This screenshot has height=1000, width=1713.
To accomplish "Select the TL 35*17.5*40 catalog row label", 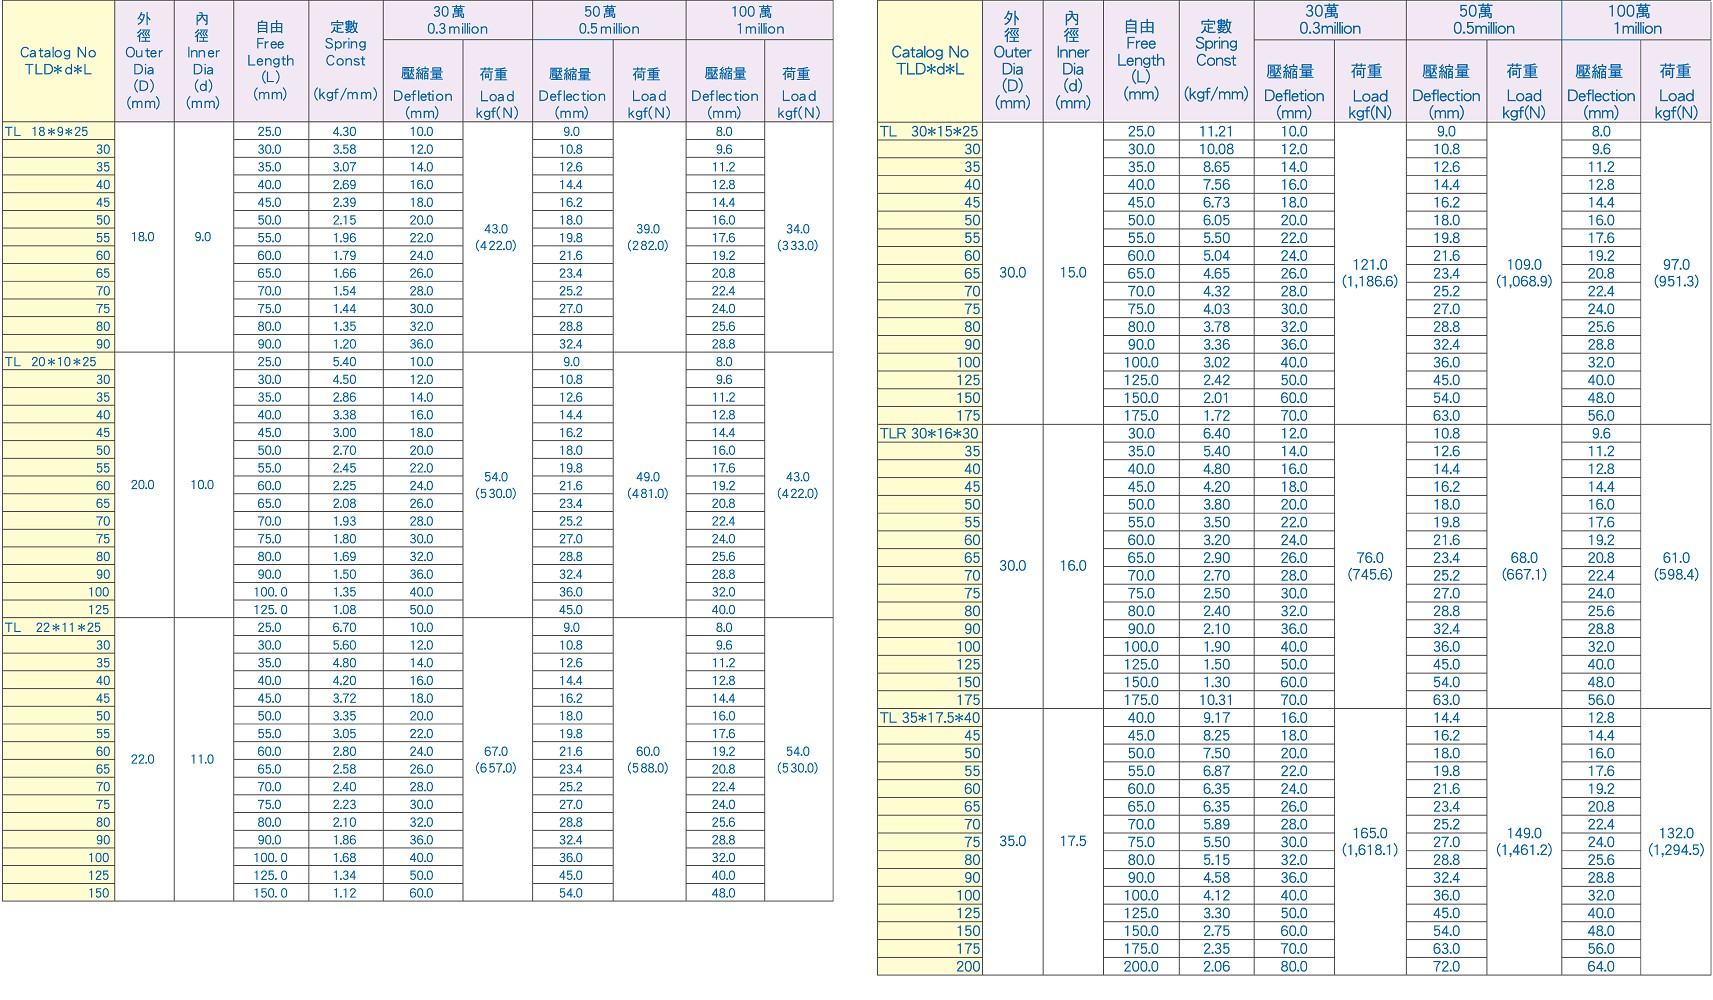I will pos(929,718).
